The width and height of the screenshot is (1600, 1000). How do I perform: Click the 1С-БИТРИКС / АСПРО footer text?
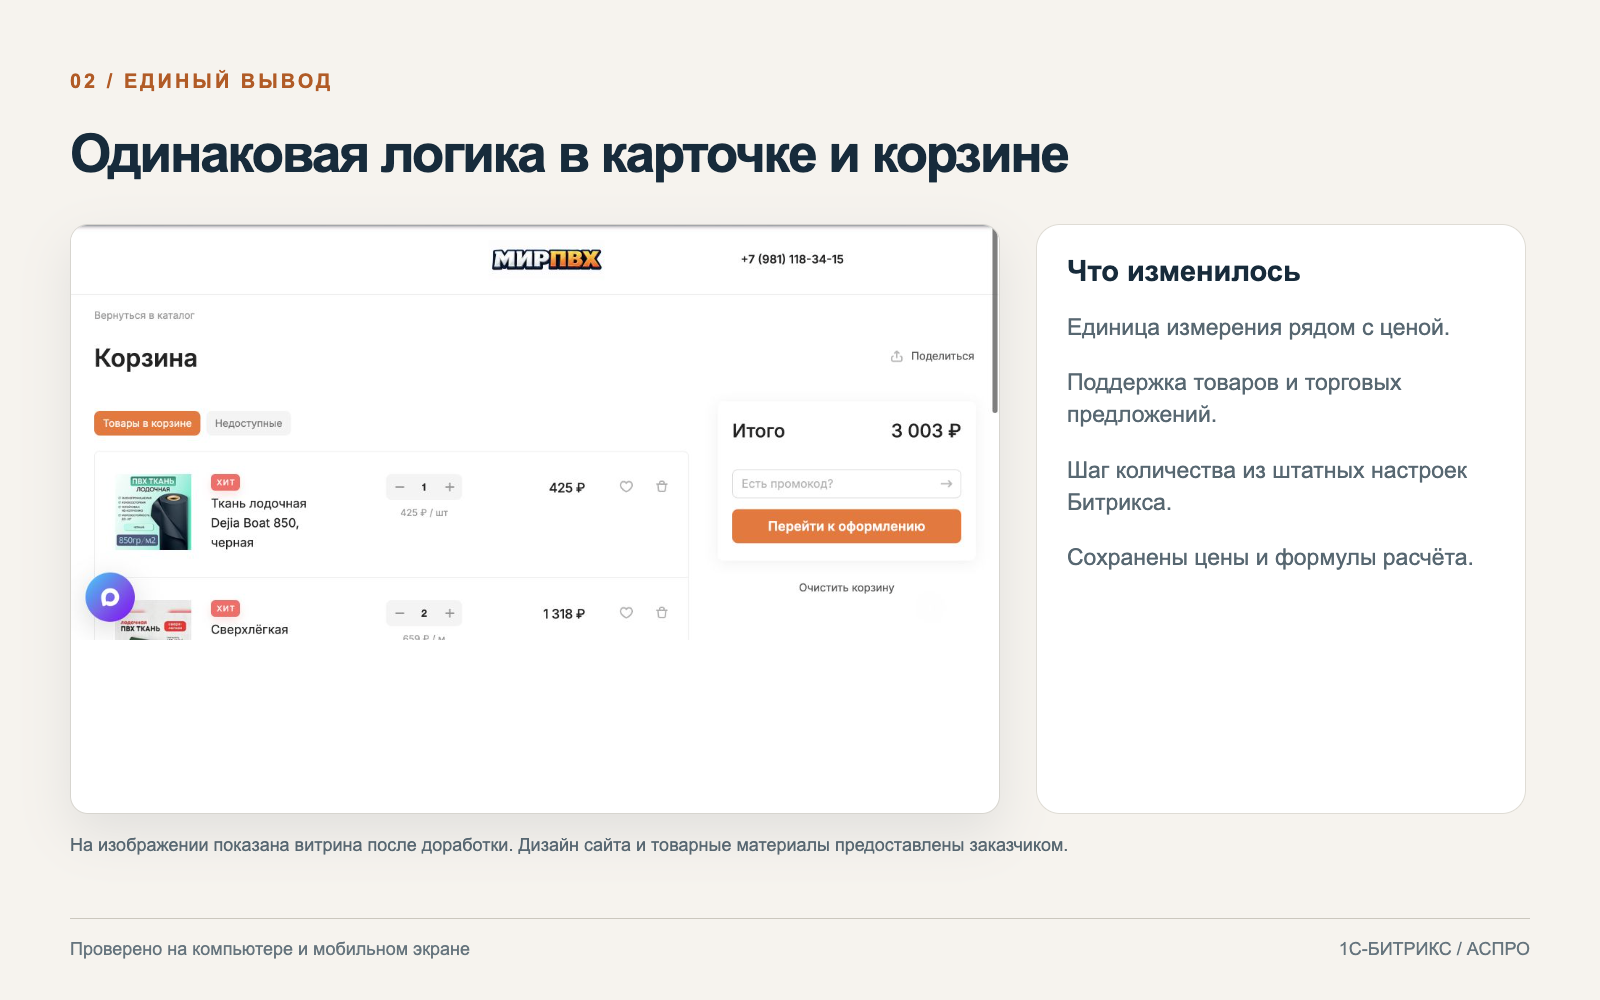[x=1434, y=949]
